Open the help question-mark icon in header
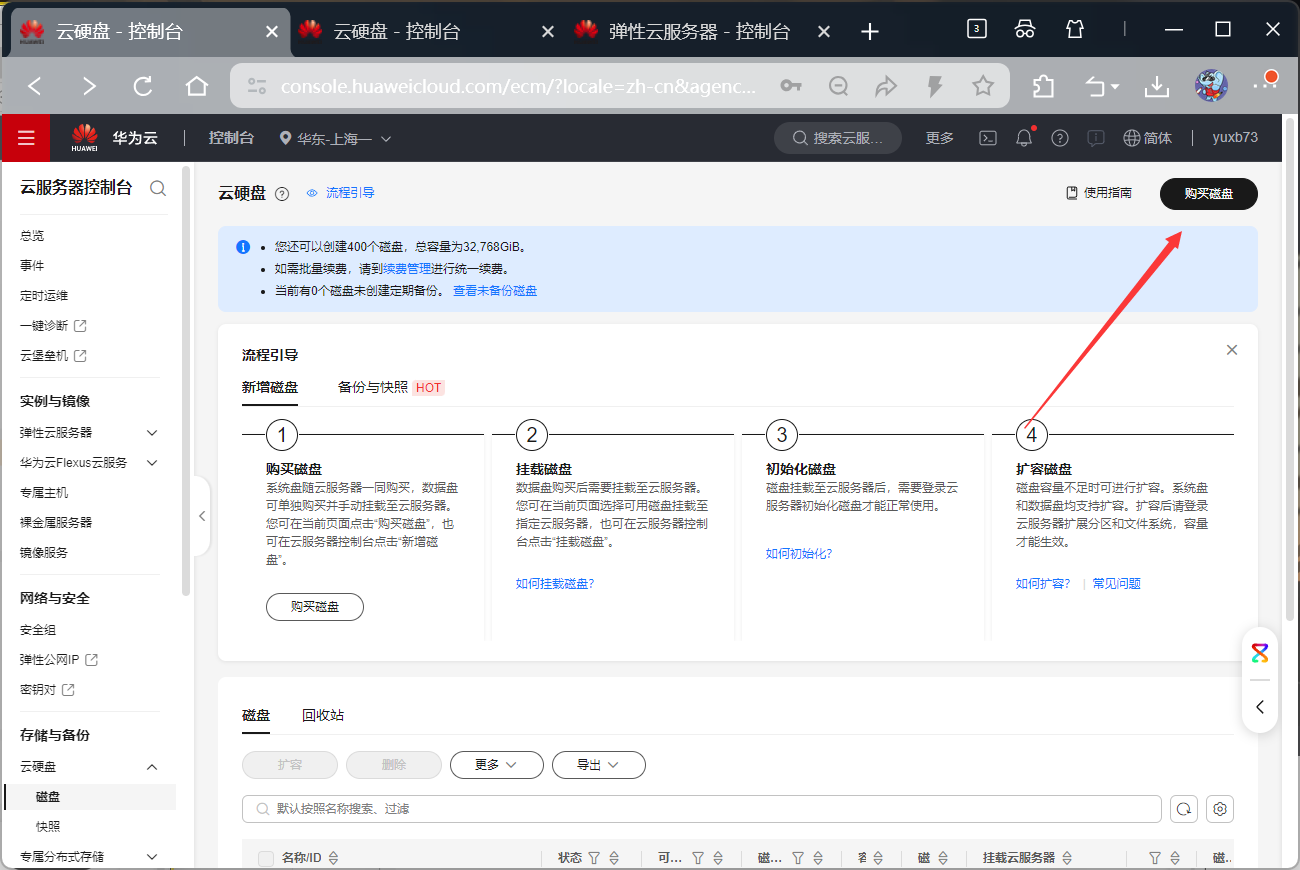The height and width of the screenshot is (870, 1300). pyautogui.click(x=1060, y=138)
